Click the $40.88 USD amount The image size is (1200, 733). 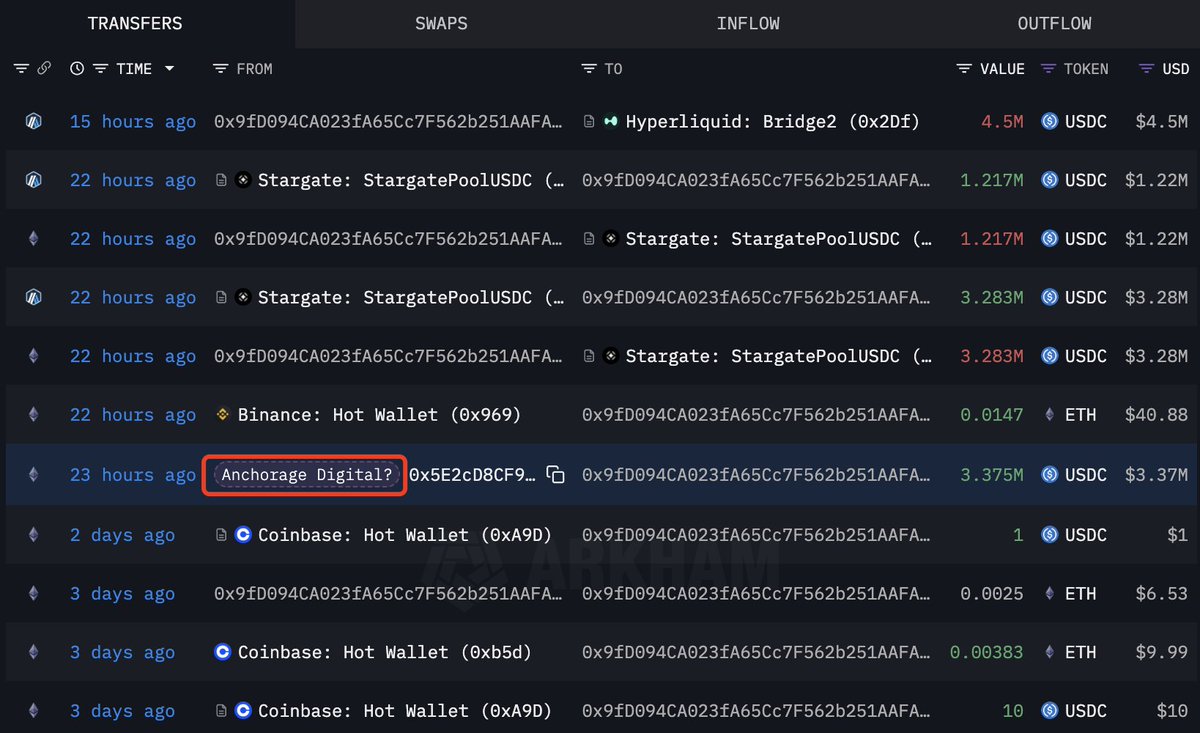(1156, 415)
